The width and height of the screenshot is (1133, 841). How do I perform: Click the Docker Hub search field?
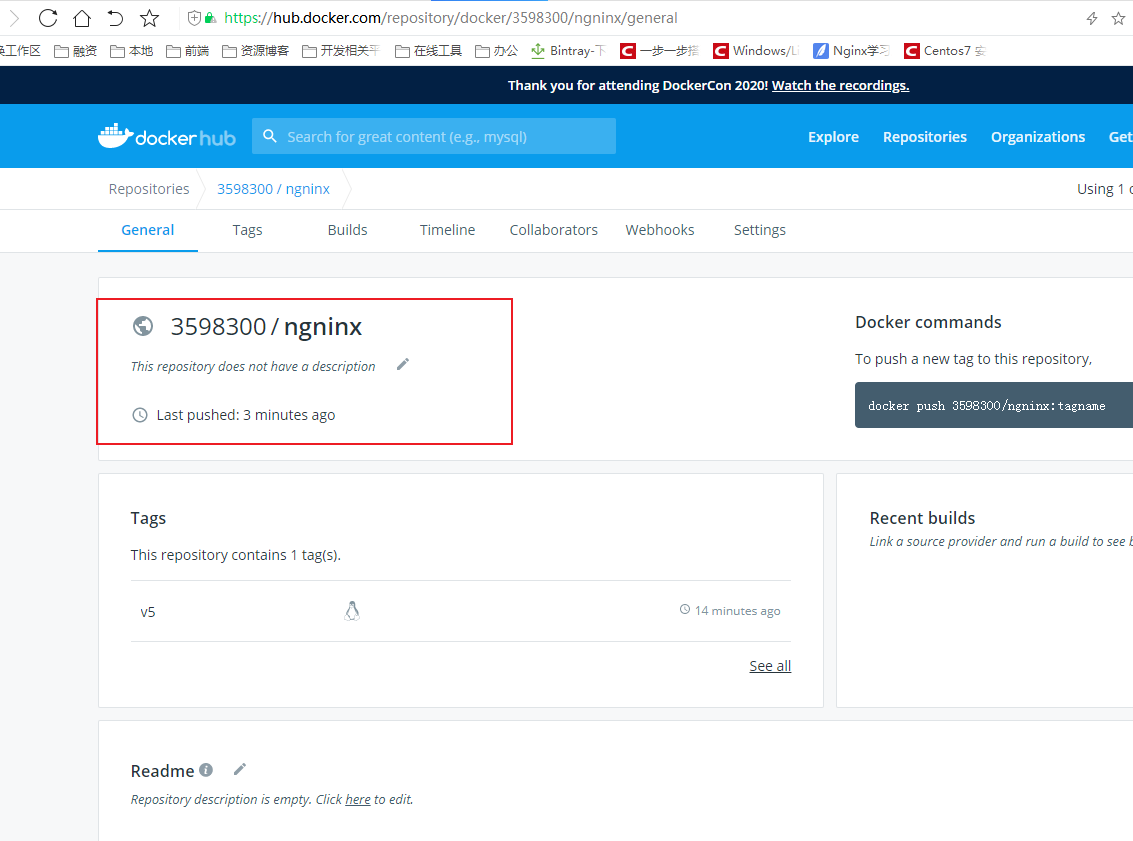click(434, 136)
